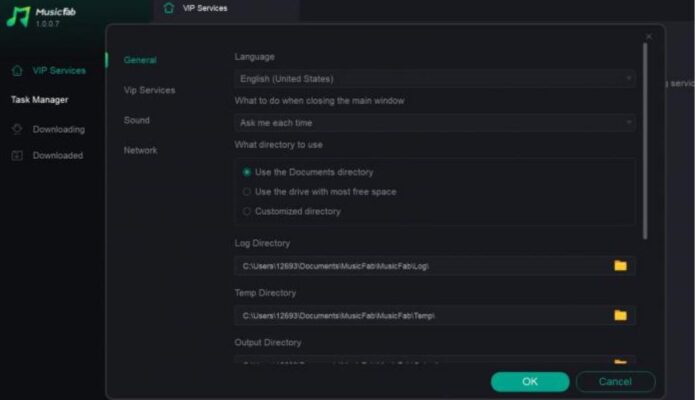696x400 pixels.
Task: Browse folder for Log Directory
Action: pyautogui.click(x=620, y=266)
